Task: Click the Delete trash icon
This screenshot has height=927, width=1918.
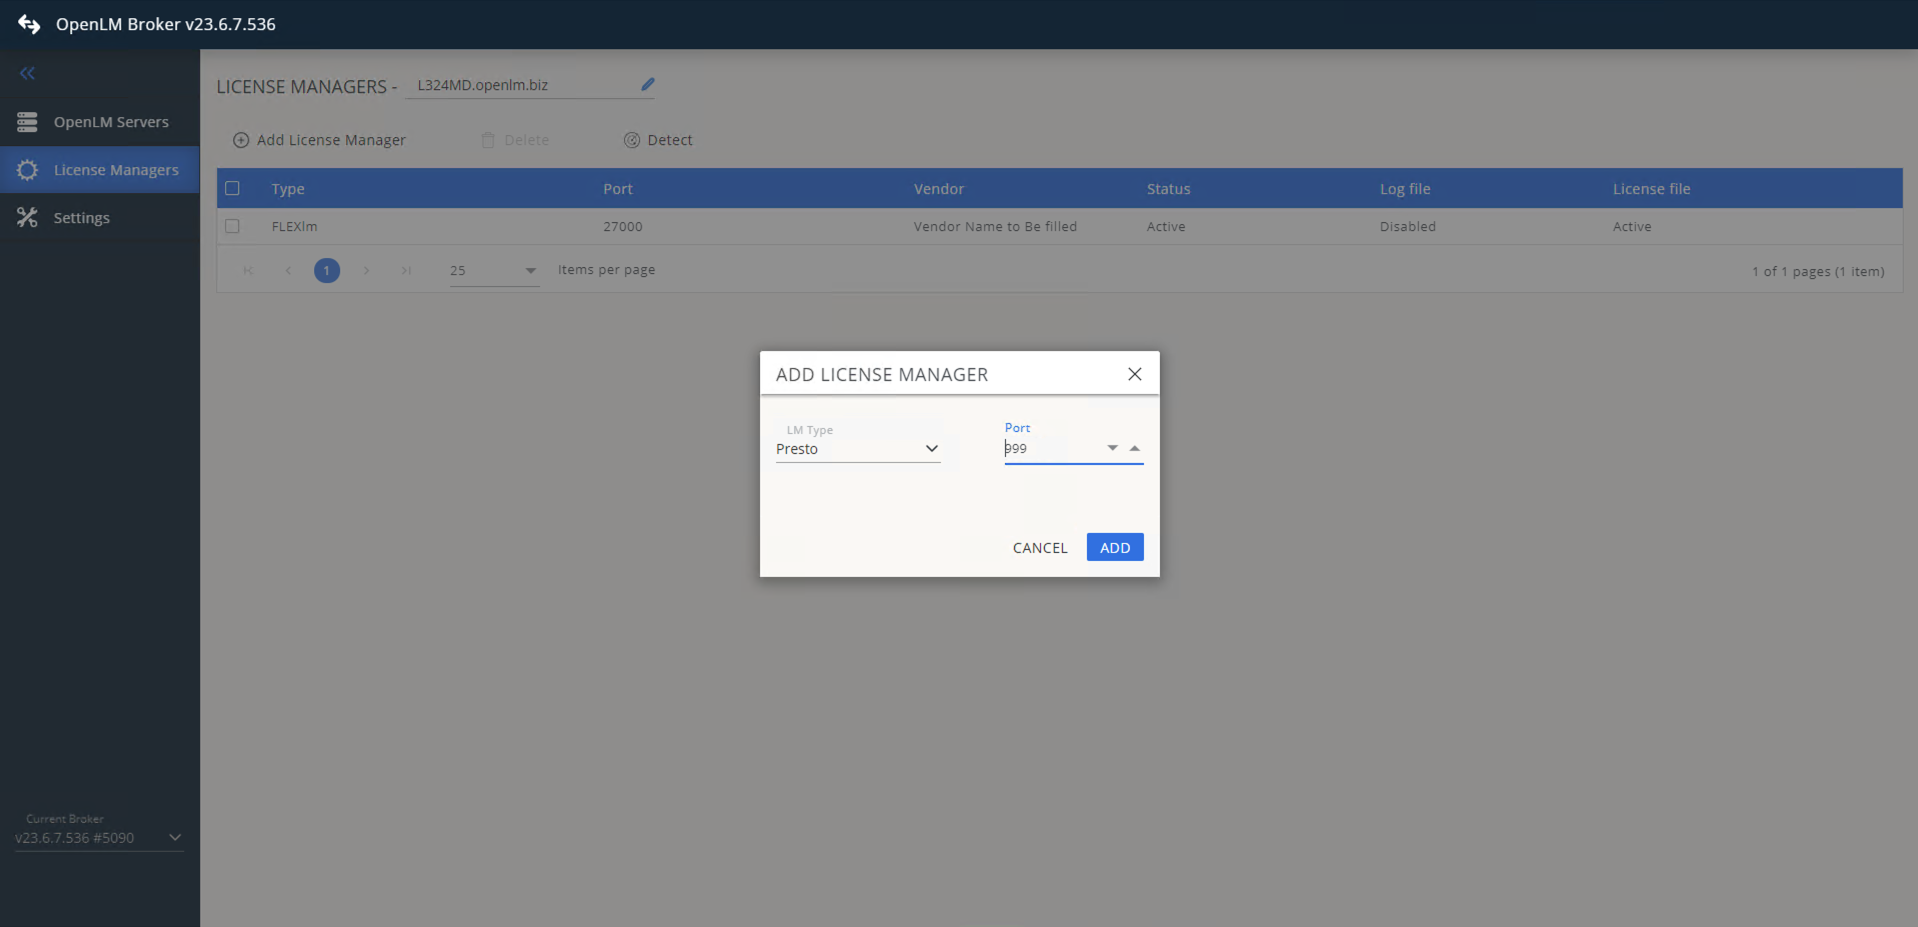Action: click(488, 140)
